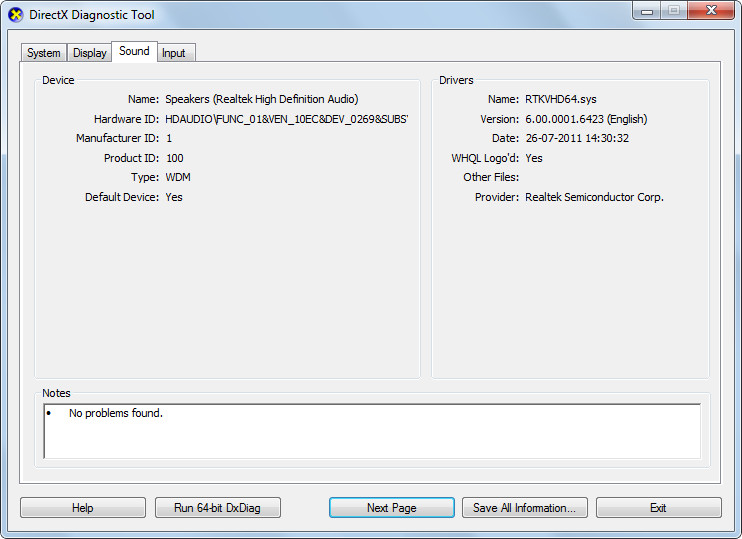Click WHQL Logo'd value Yes
The image size is (742, 539).
(x=534, y=158)
